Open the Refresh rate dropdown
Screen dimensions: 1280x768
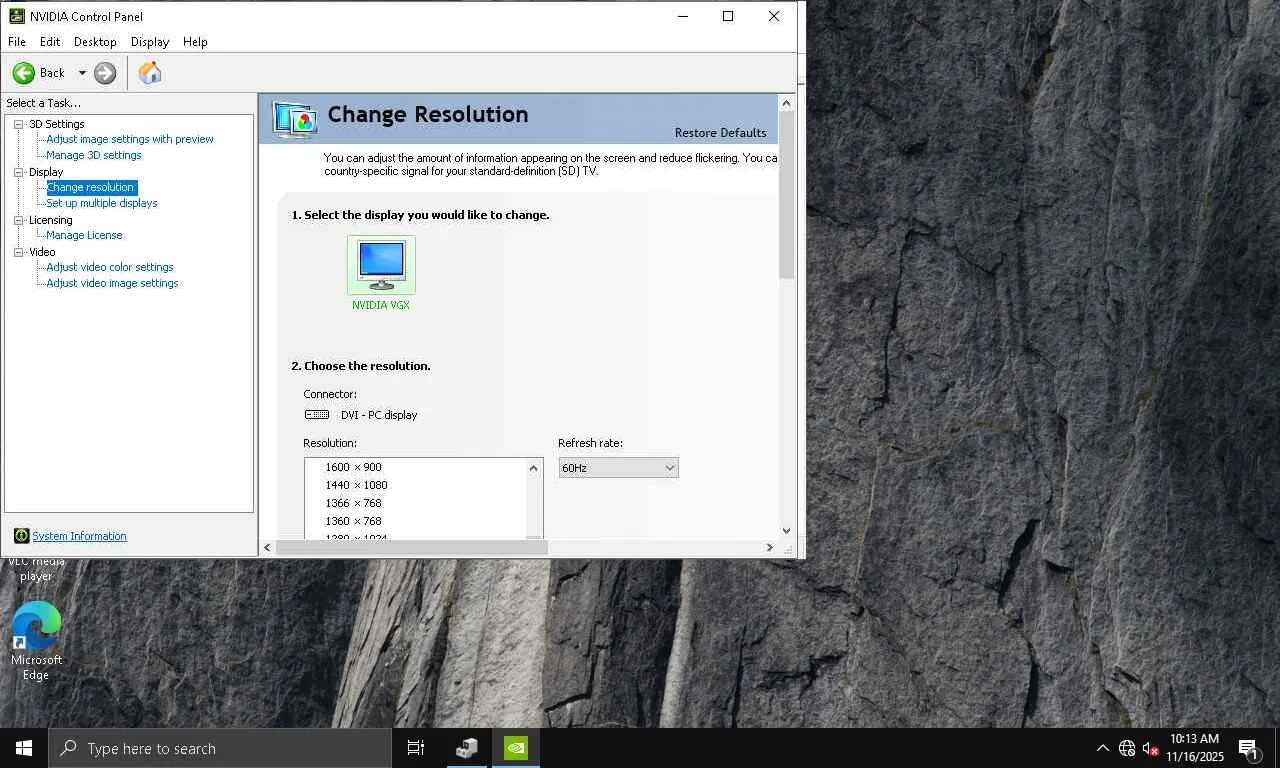[x=618, y=467]
